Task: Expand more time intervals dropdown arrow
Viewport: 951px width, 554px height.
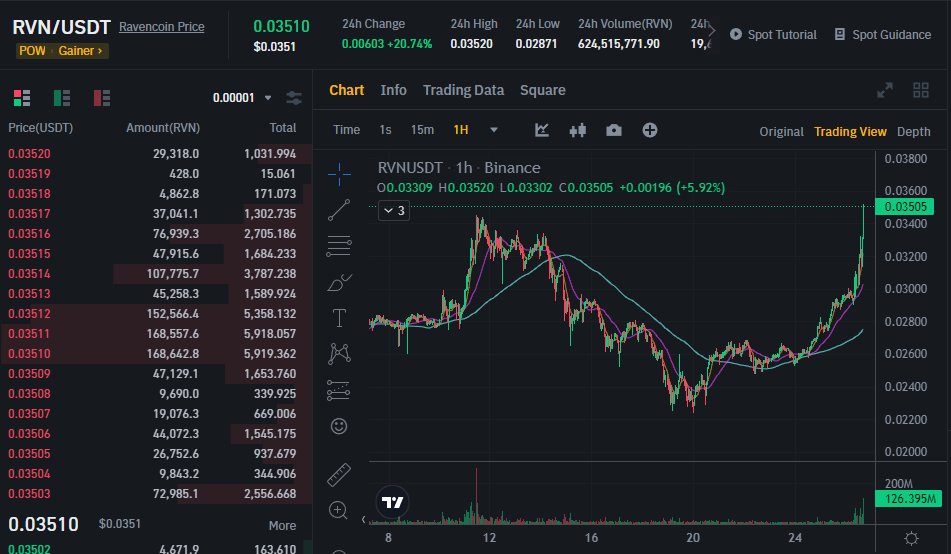Action: point(494,130)
